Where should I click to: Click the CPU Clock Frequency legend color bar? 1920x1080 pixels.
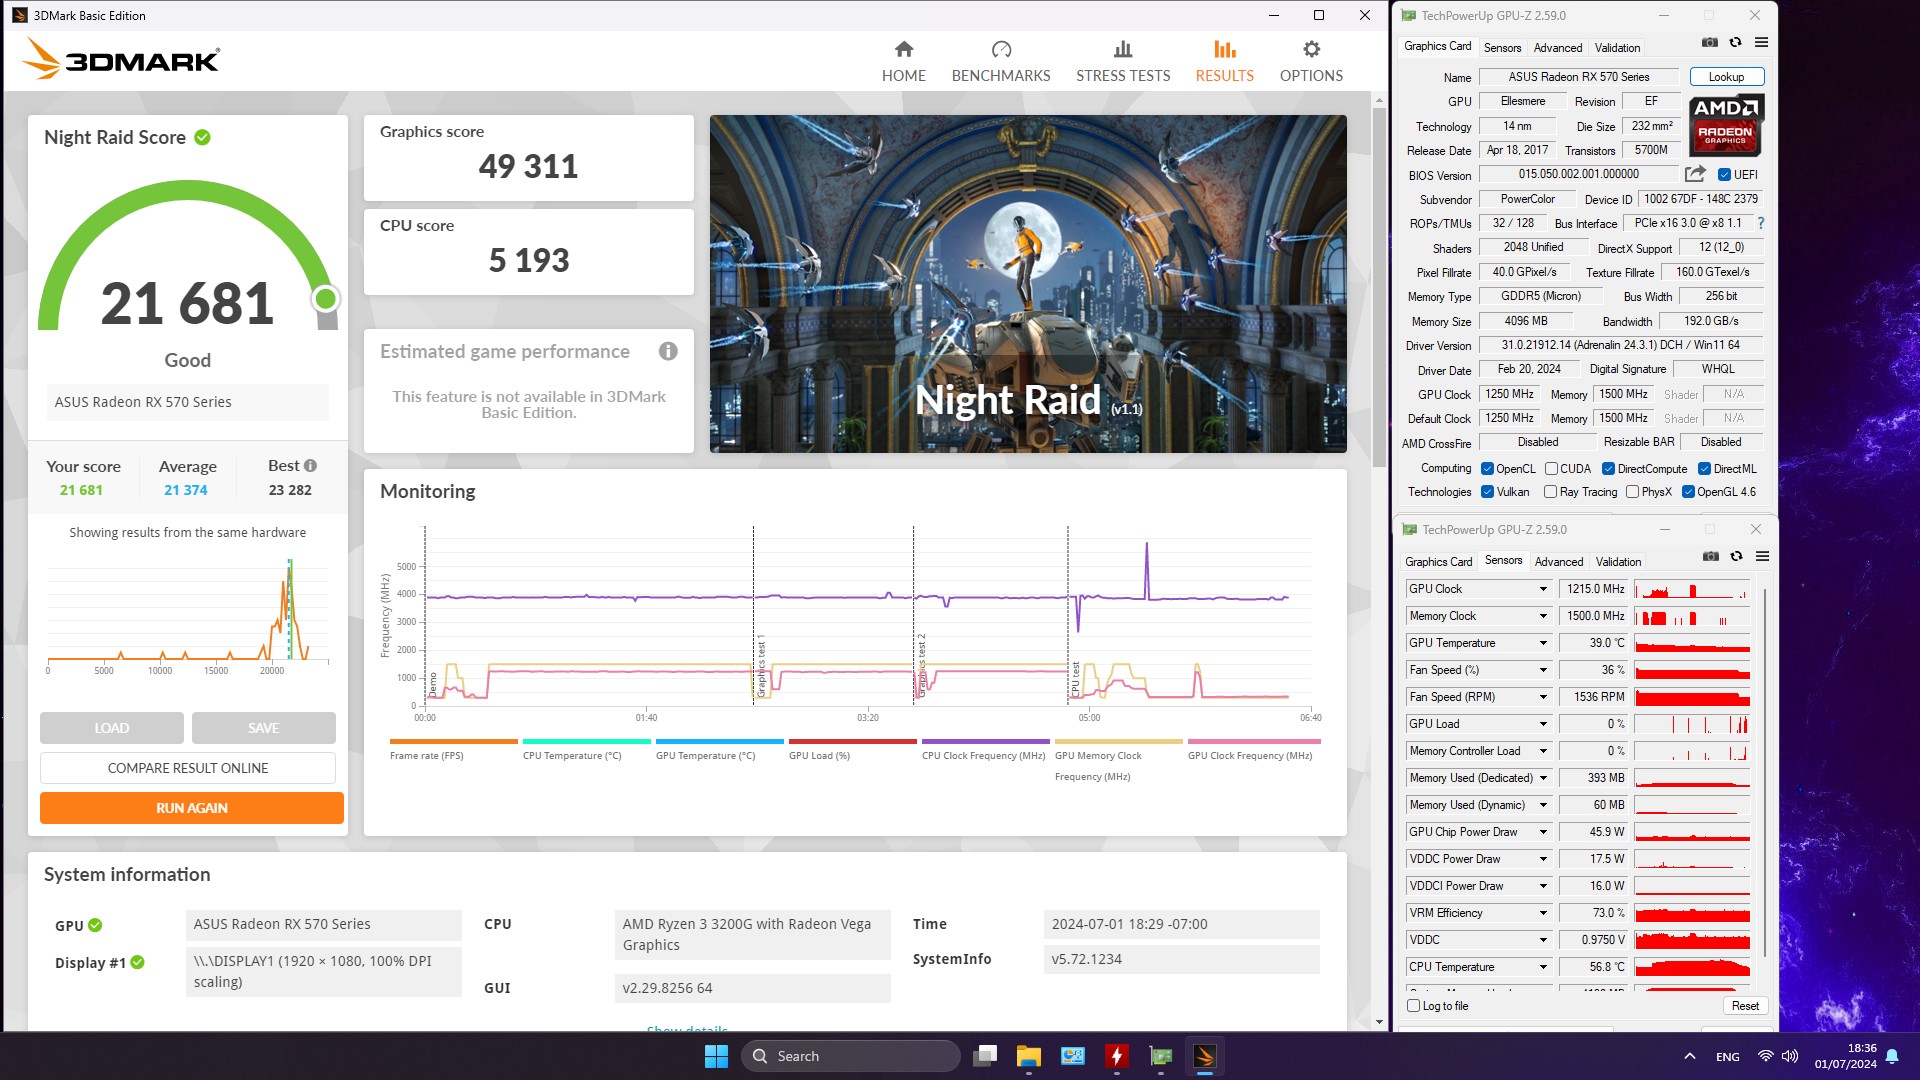coord(986,741)
